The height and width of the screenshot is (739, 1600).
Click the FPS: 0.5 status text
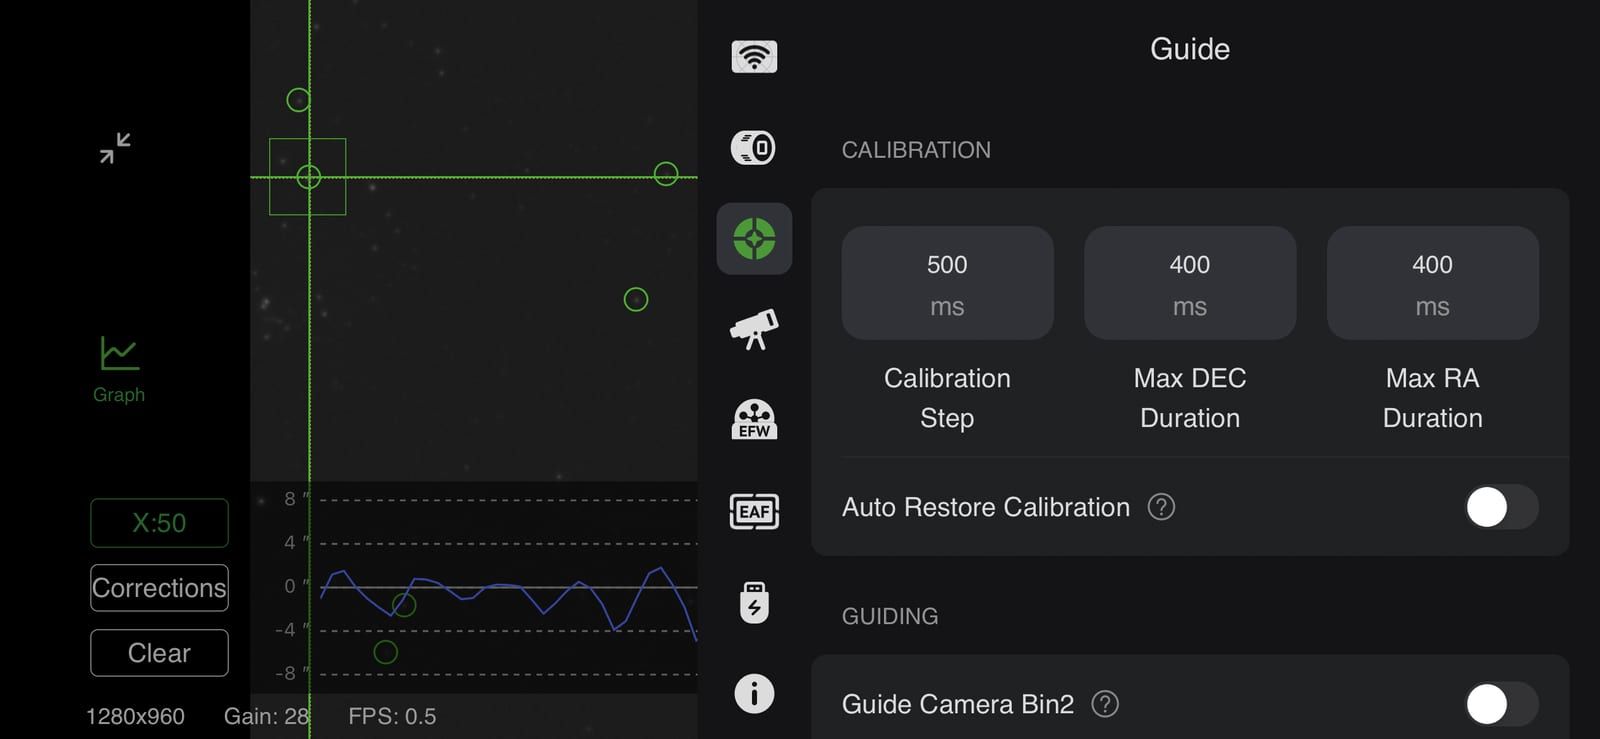[x=392, y=716]
